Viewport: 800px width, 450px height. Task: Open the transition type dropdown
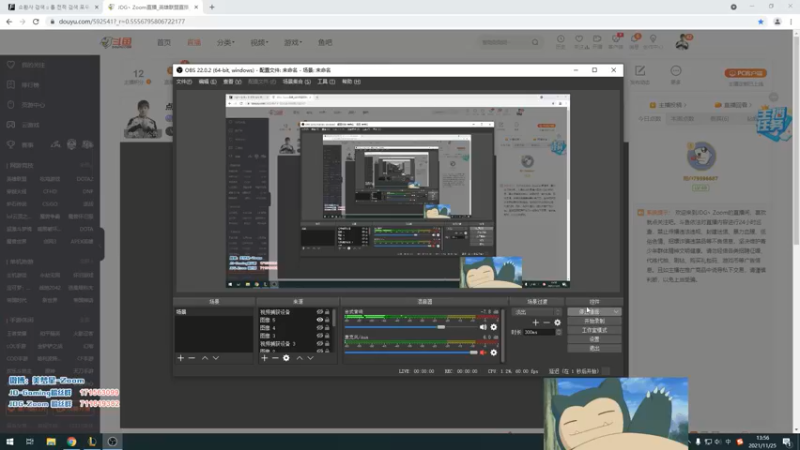pos(536,312)
